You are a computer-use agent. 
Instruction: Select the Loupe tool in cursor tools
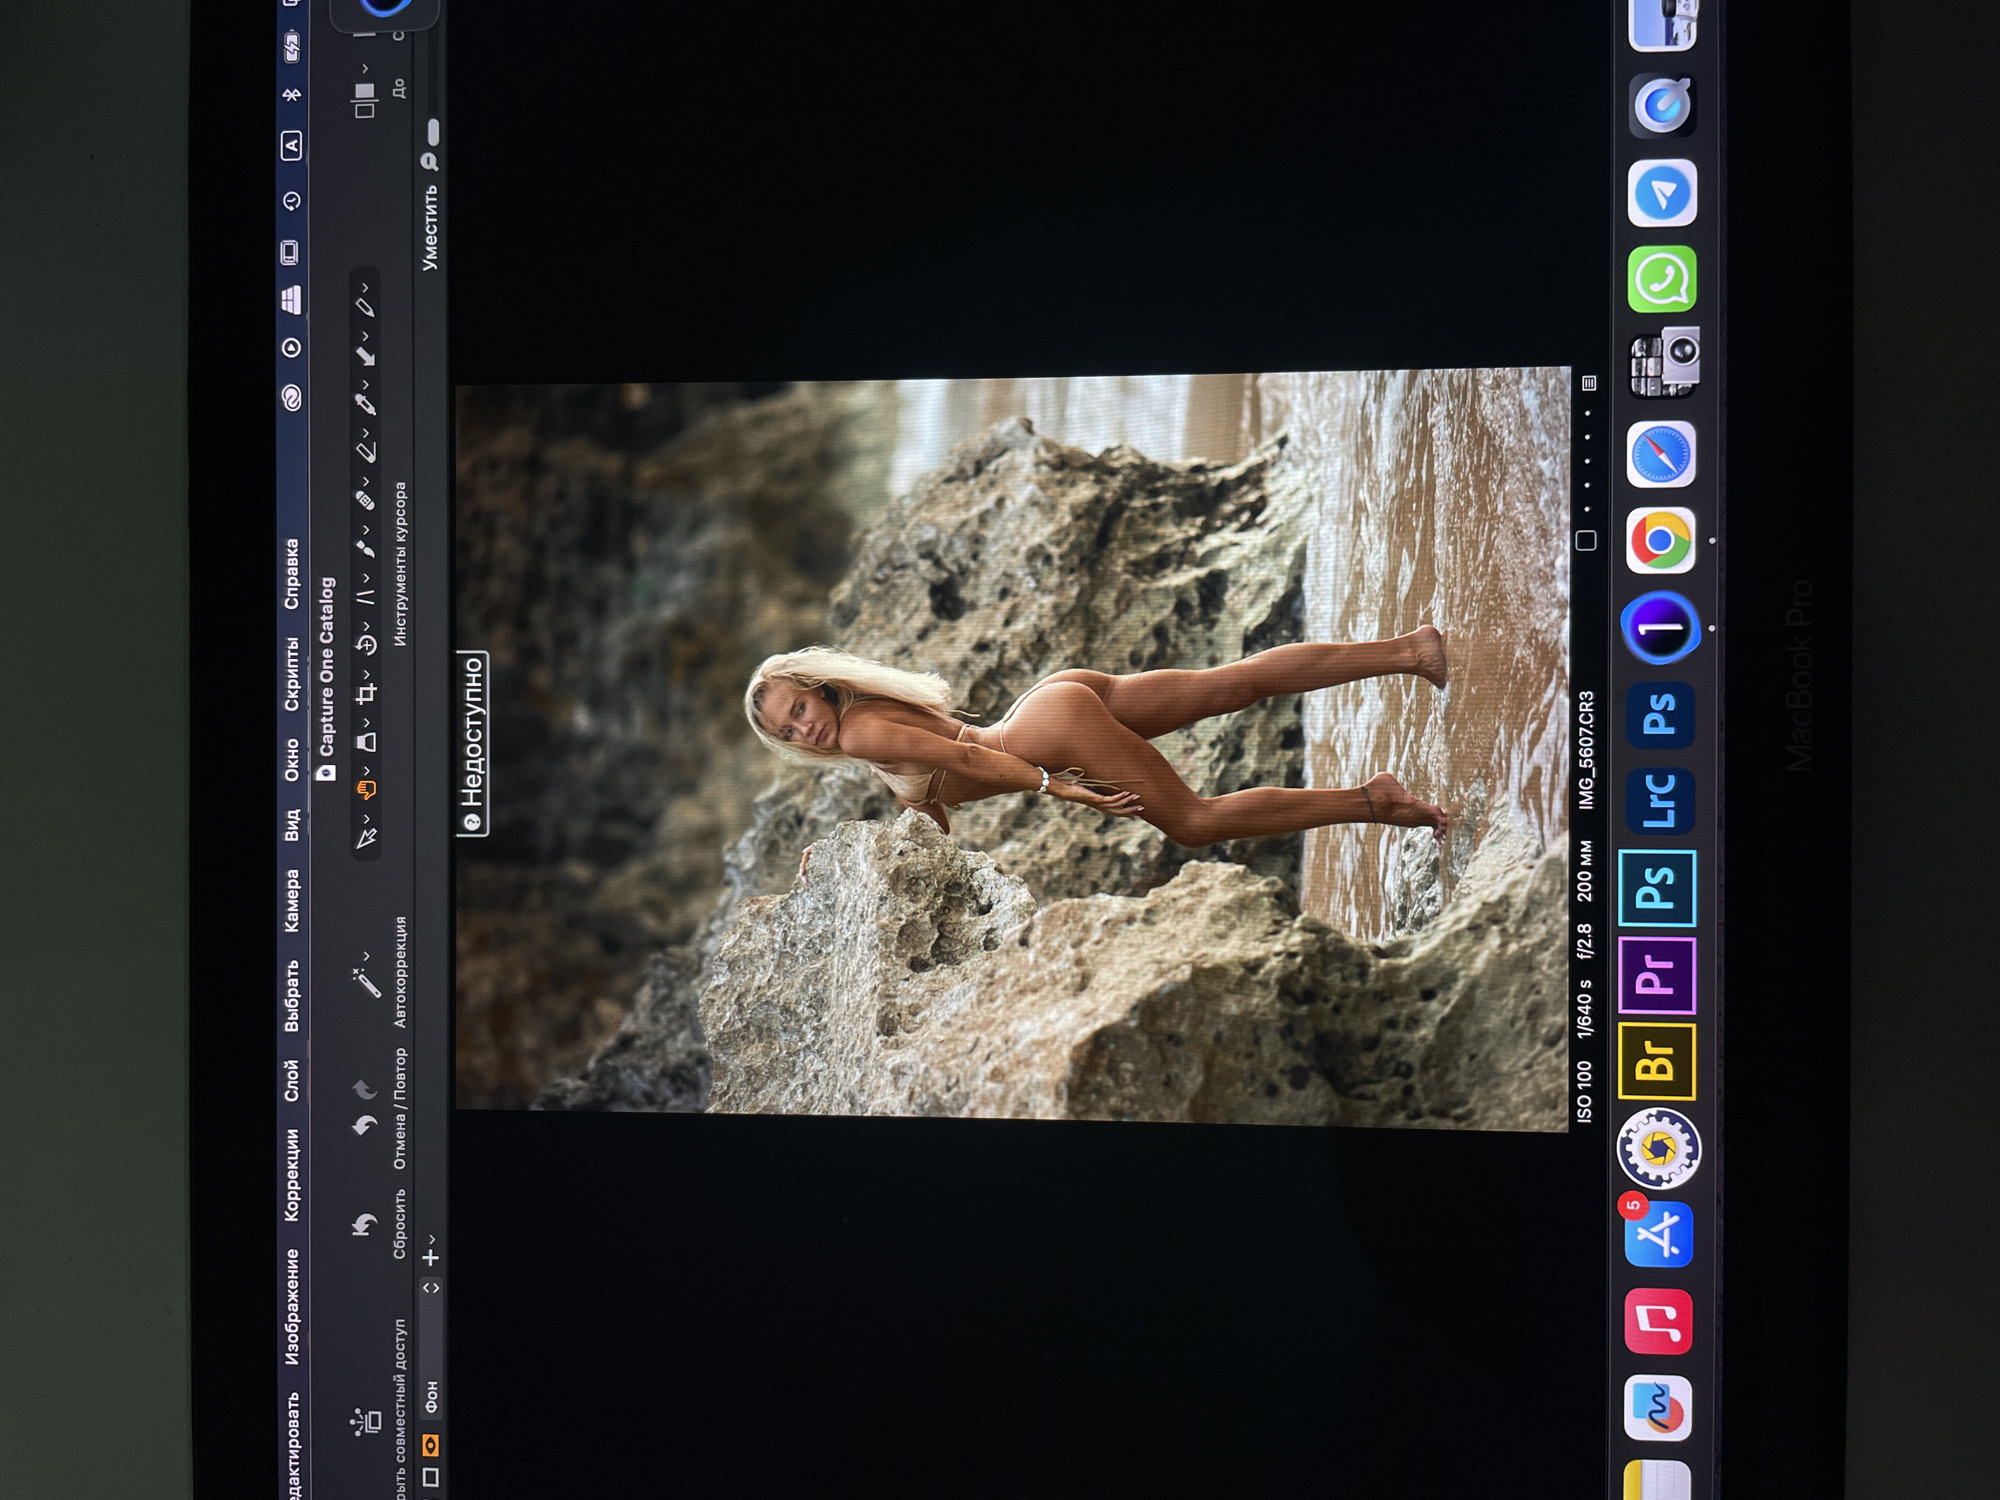pyautogui.click(x=366, y=742)
